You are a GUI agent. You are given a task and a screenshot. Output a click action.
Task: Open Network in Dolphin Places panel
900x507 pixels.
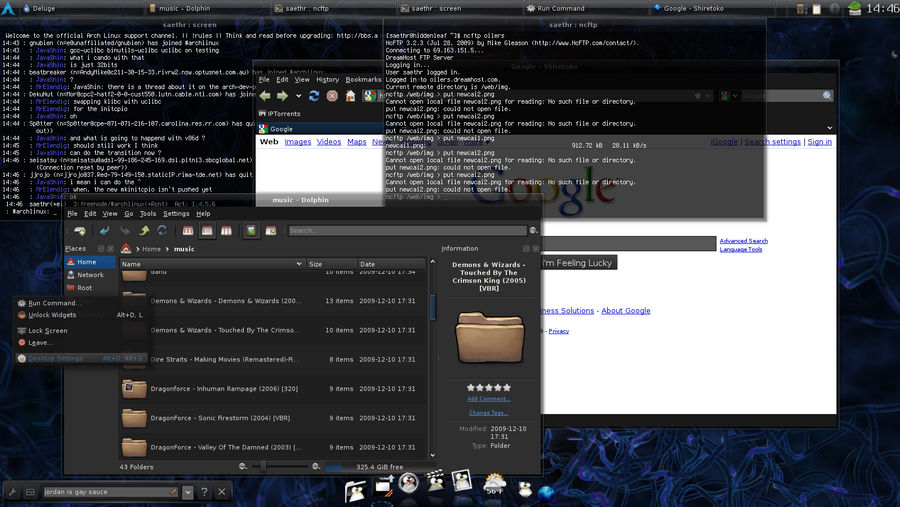coord(86,275)
